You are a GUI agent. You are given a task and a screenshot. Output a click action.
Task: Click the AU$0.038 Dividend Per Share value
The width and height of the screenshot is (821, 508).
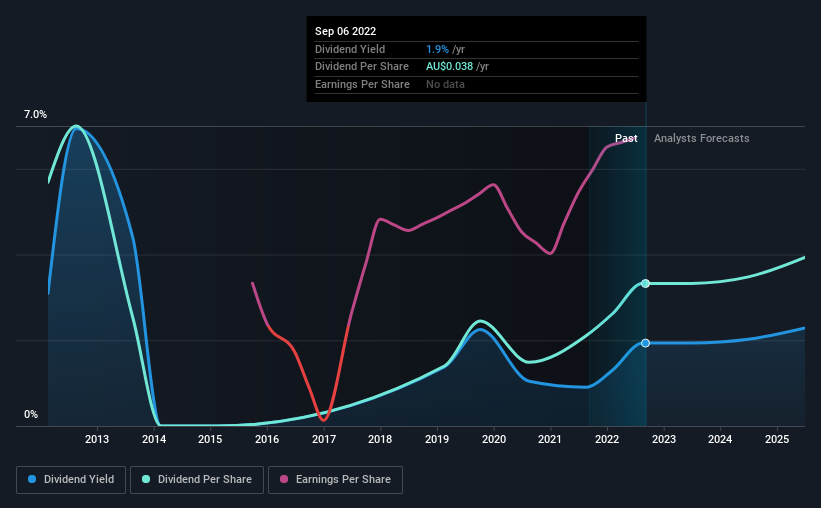(x=449, y=67)
